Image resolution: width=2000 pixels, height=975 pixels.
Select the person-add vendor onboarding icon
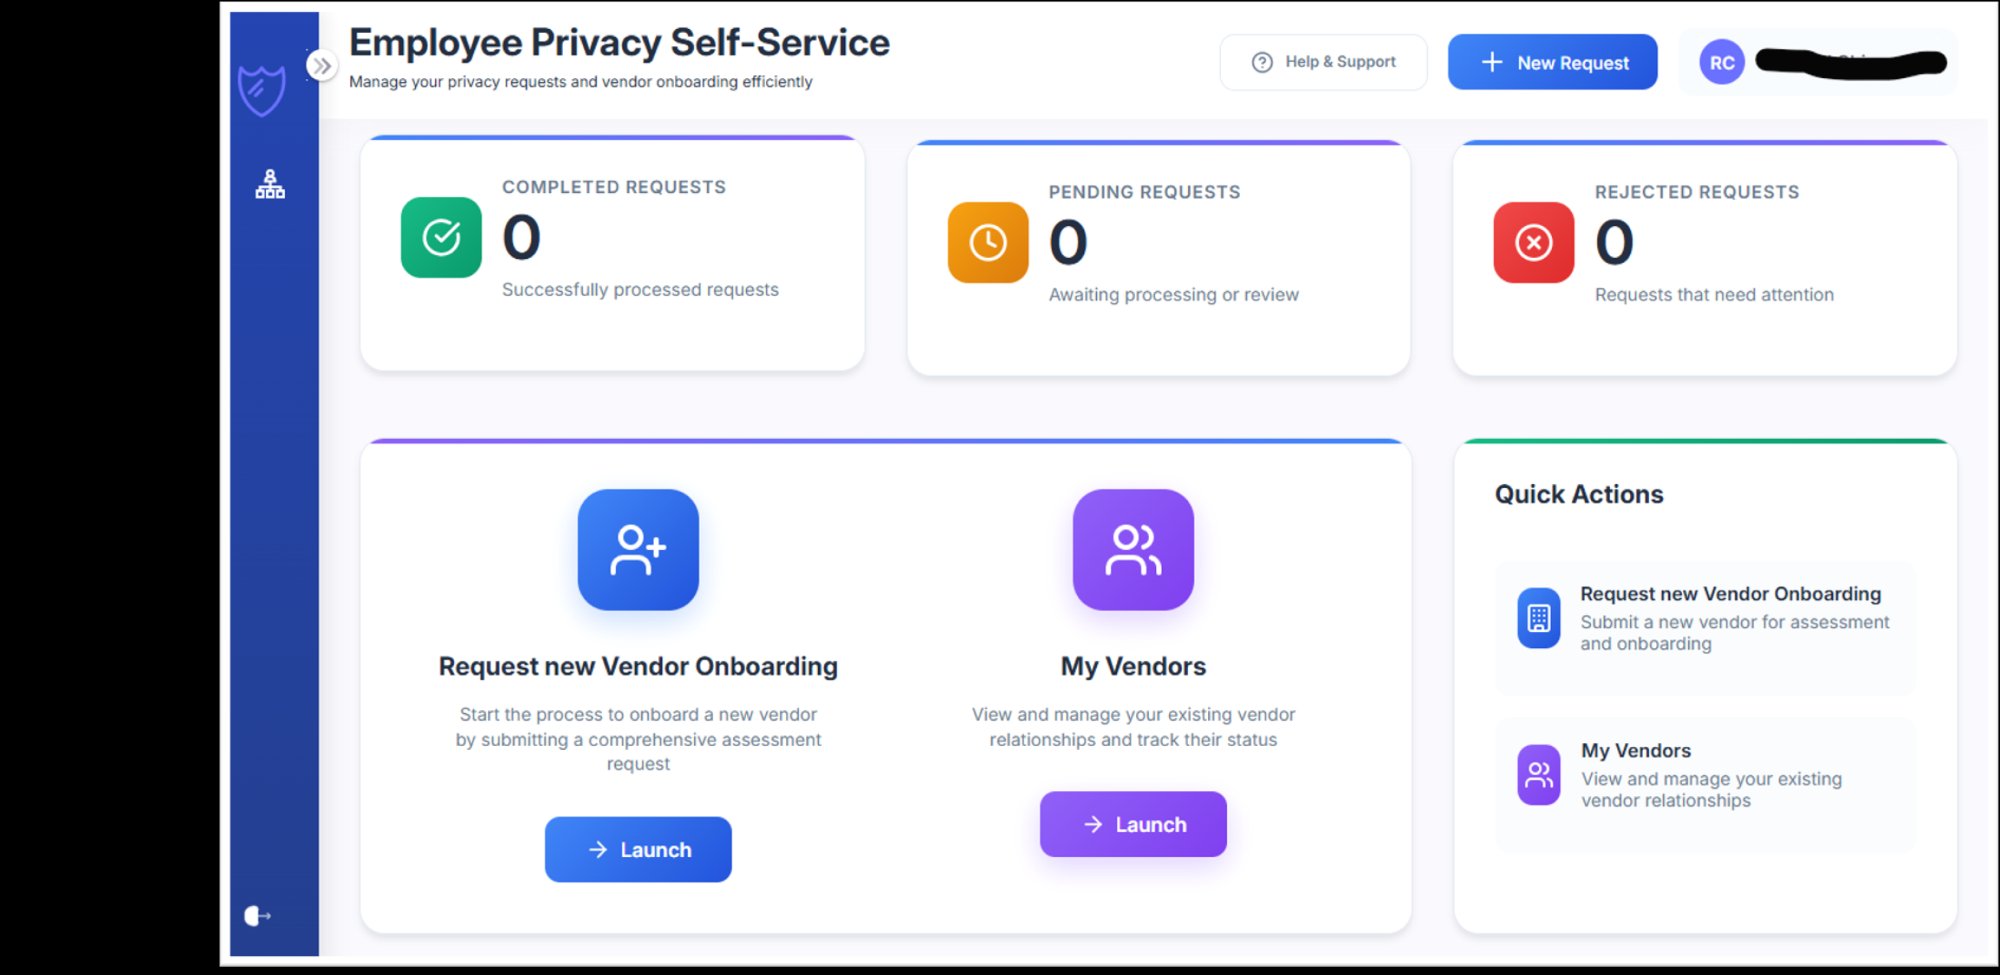(637, 549)
